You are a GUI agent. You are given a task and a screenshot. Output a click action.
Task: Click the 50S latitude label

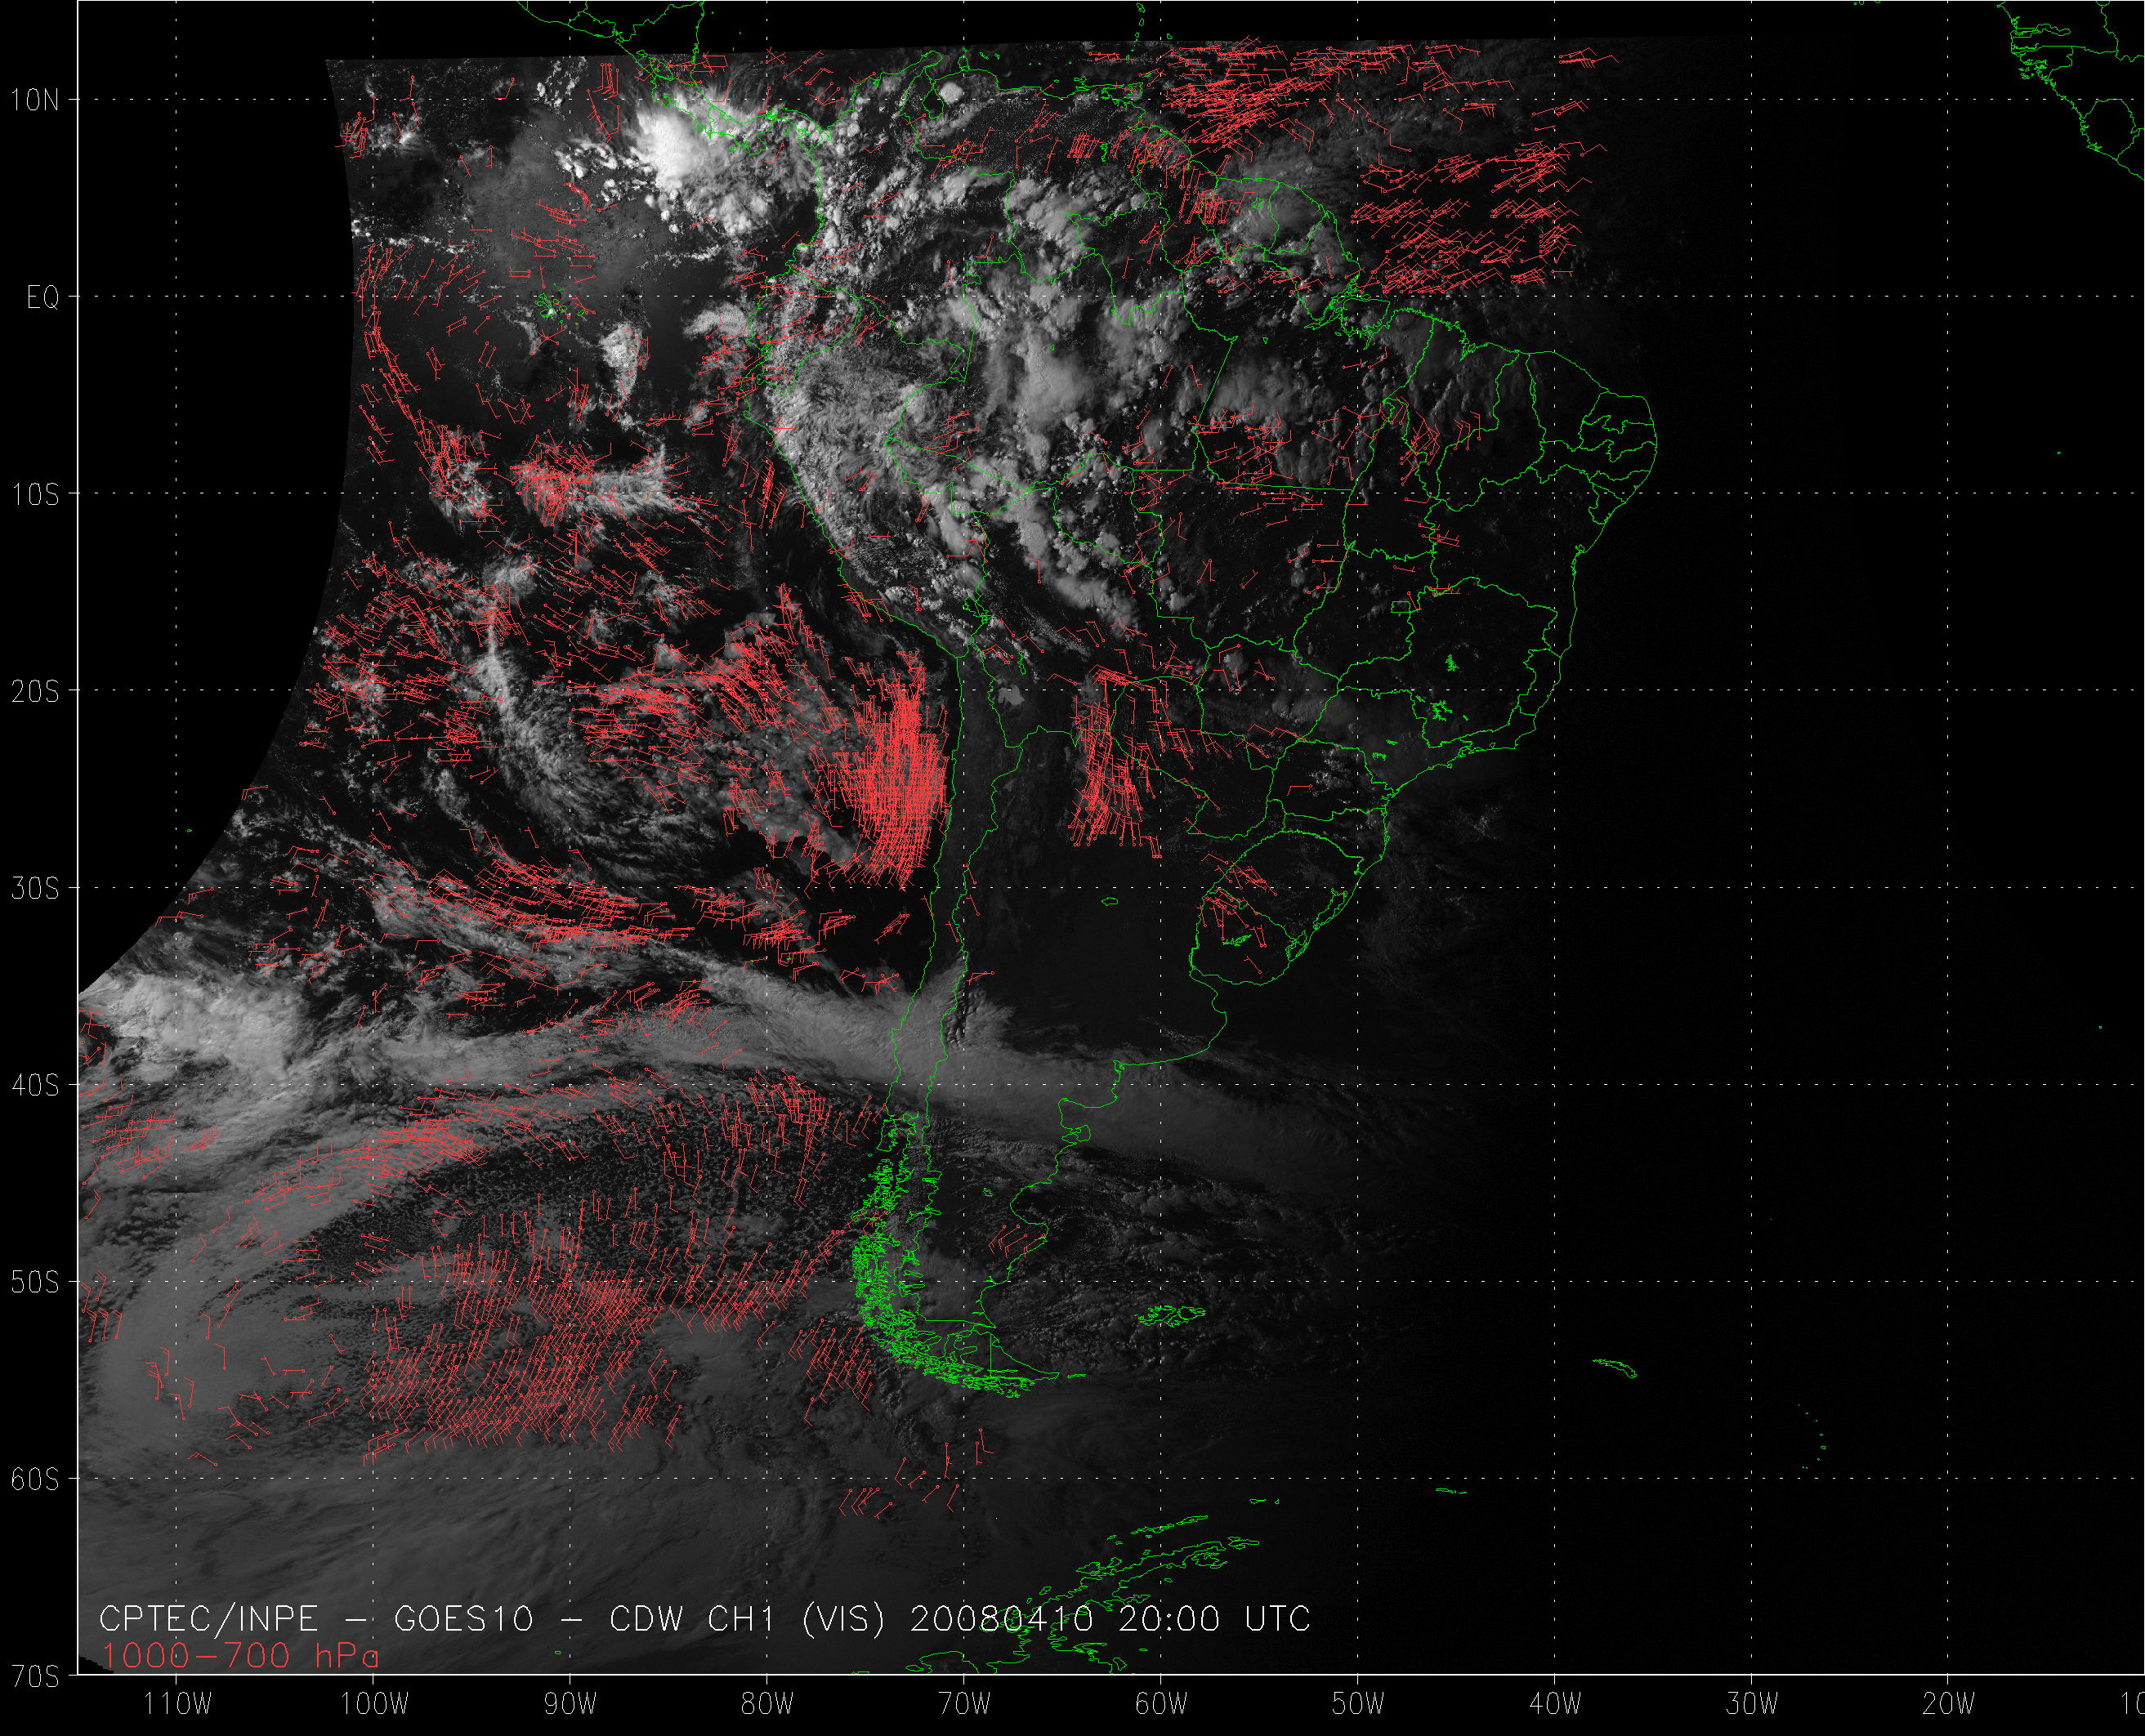click(x=35, y=1283)
